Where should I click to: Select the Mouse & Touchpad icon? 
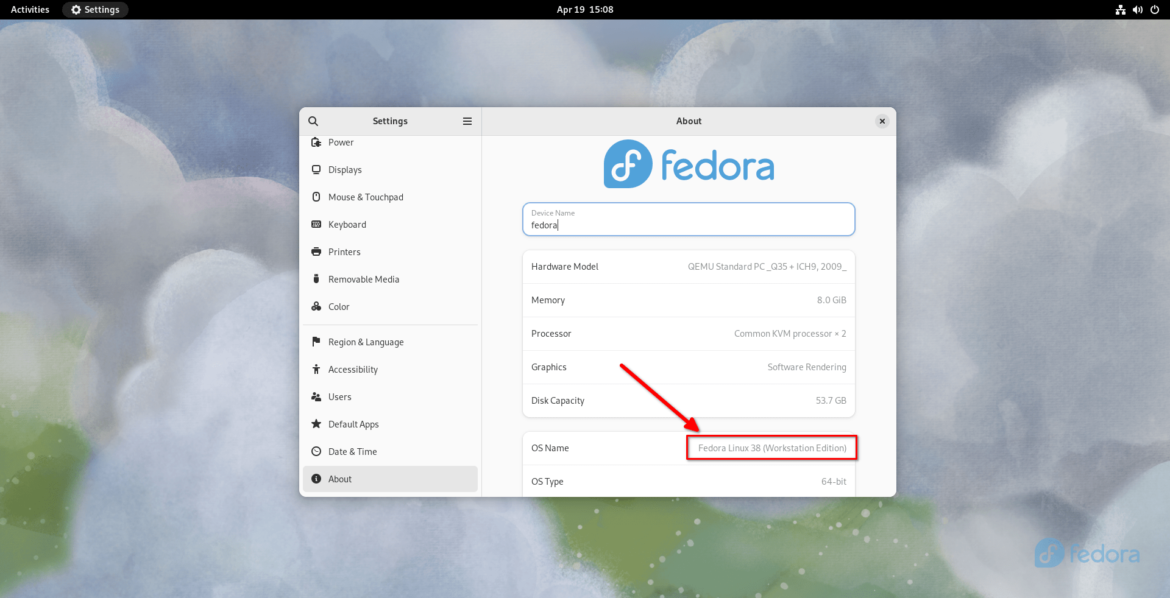(316, 197)
